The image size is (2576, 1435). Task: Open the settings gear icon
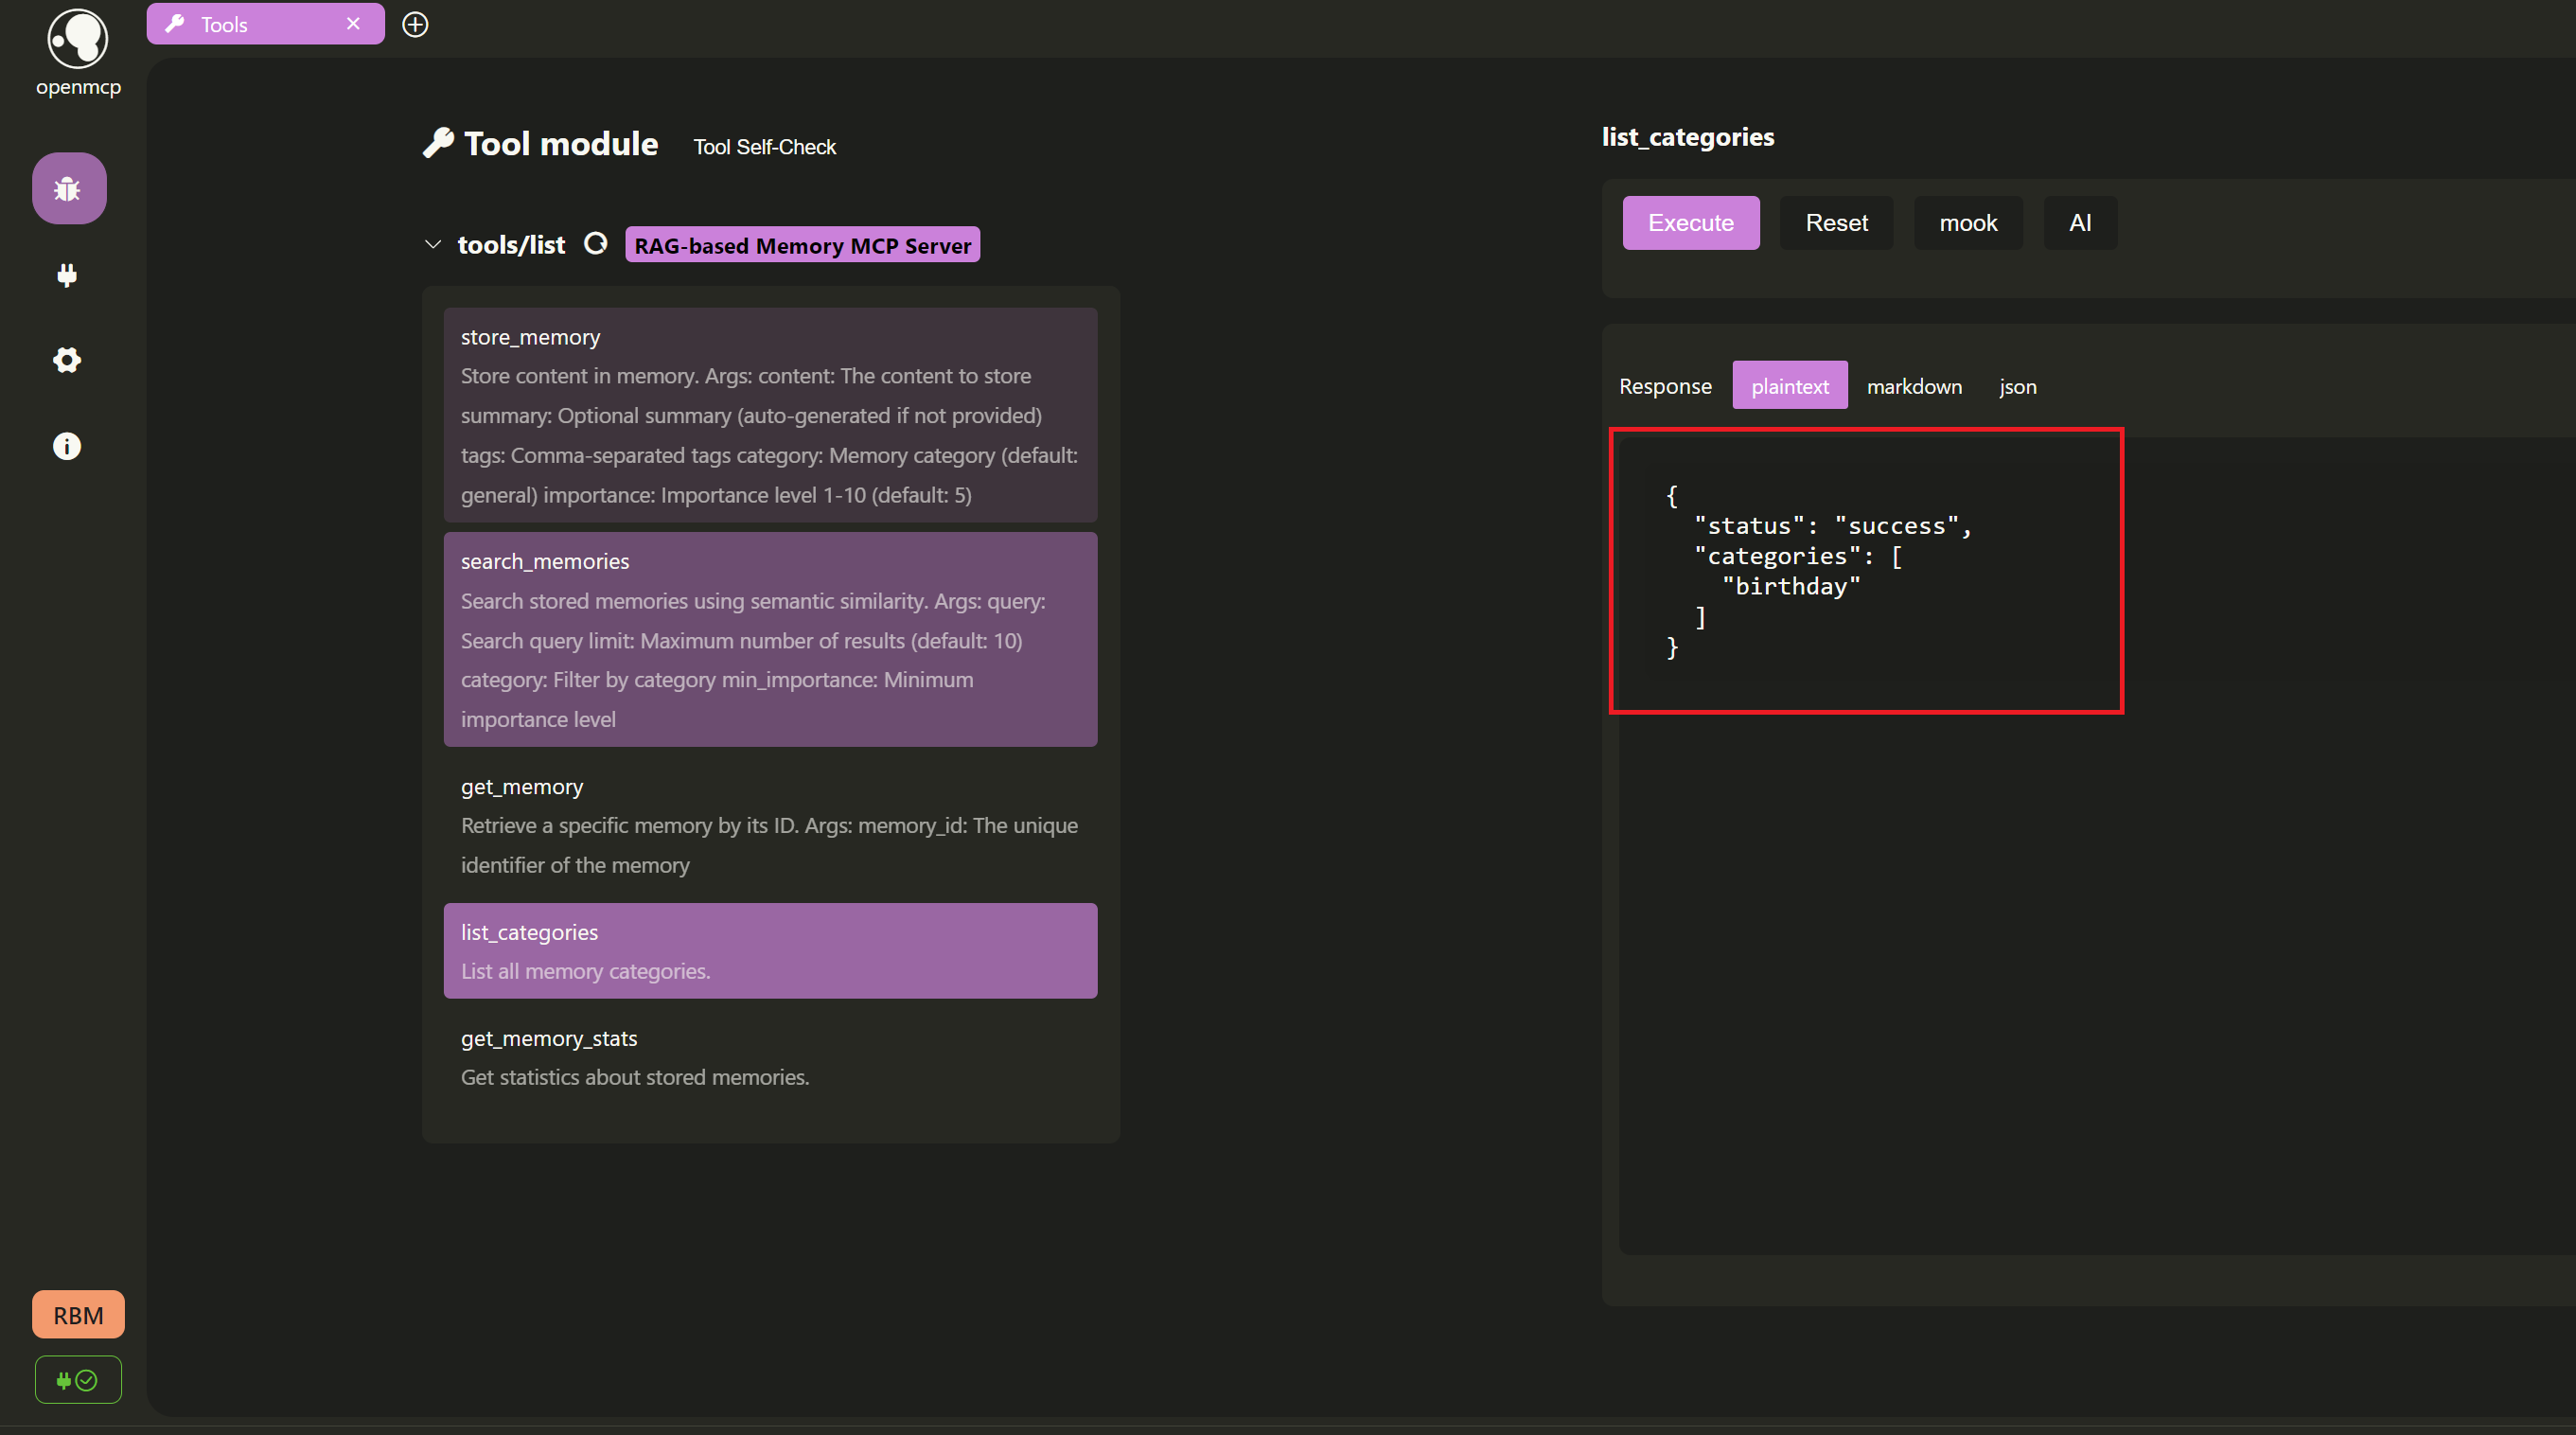(67, 360)
